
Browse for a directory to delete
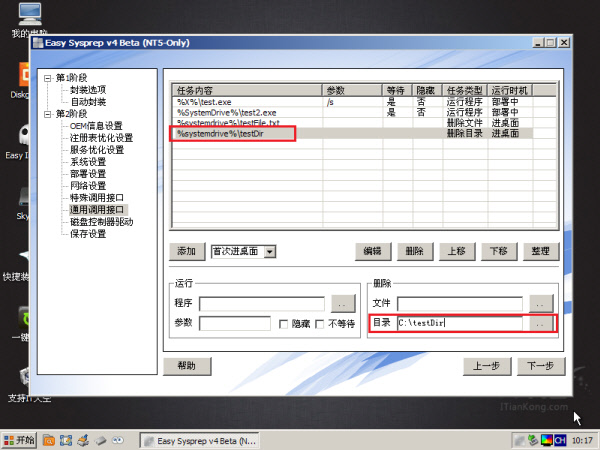541,324
